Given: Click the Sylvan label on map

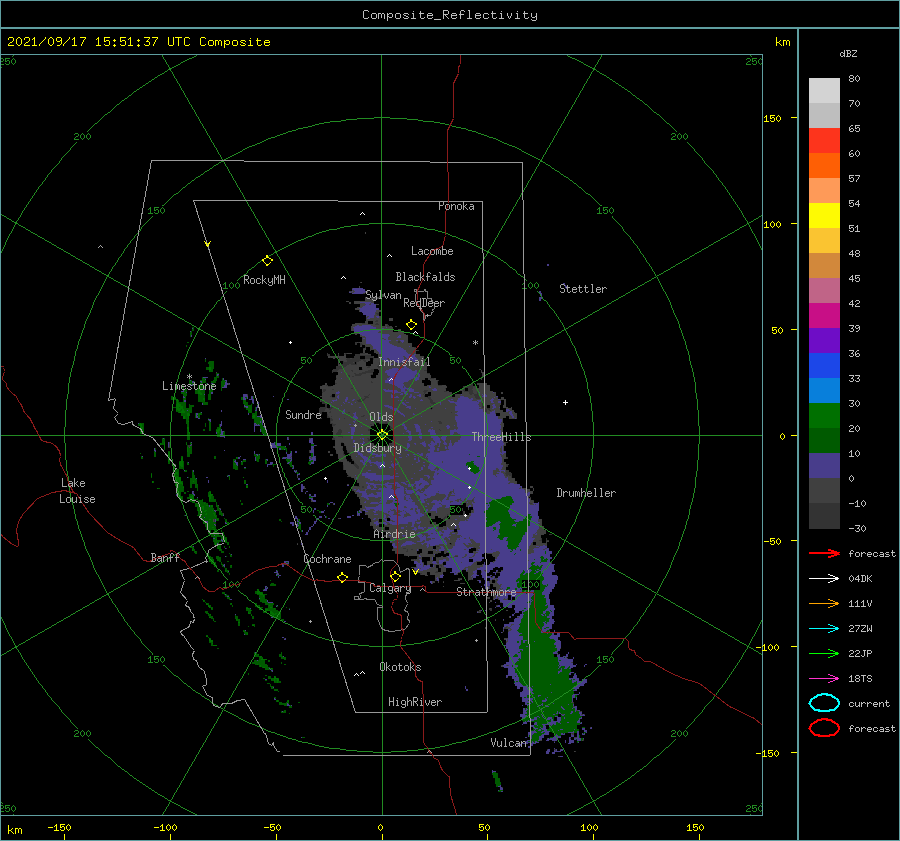Looking at the screenshot, I should (x=383, y=295).
